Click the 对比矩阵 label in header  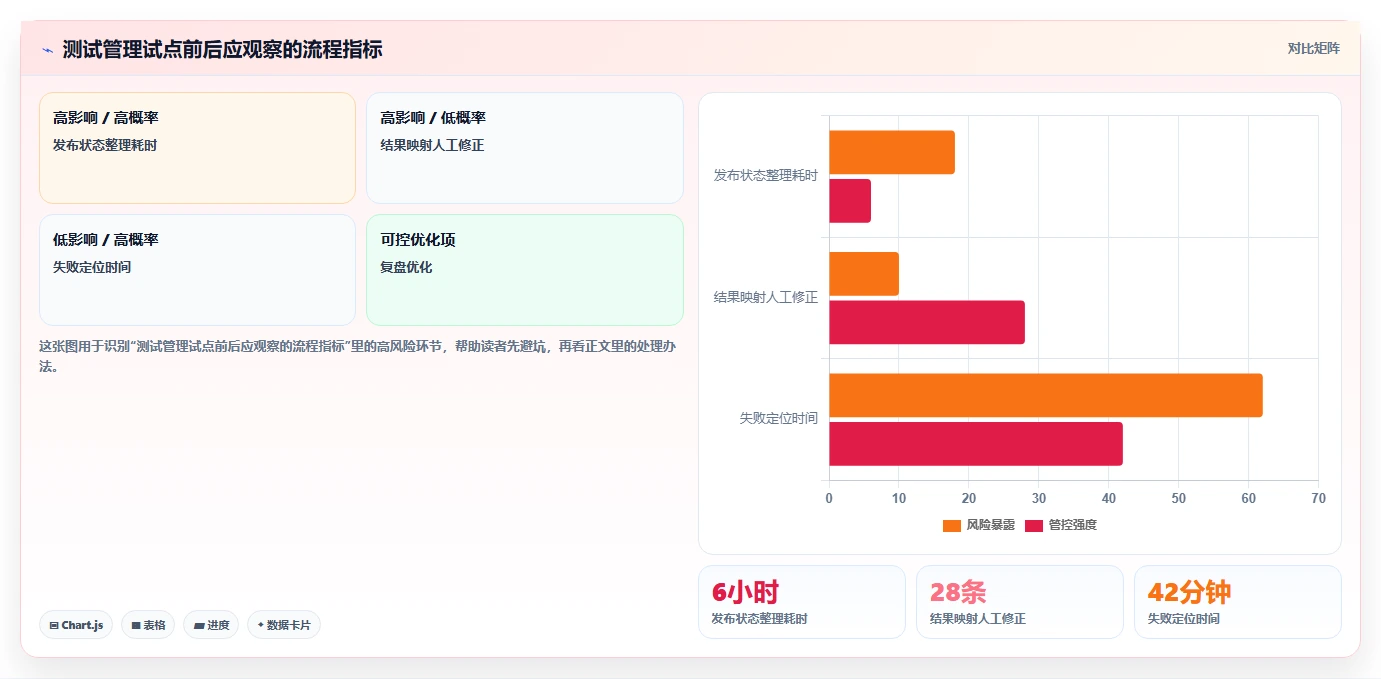pos(1313,48)
